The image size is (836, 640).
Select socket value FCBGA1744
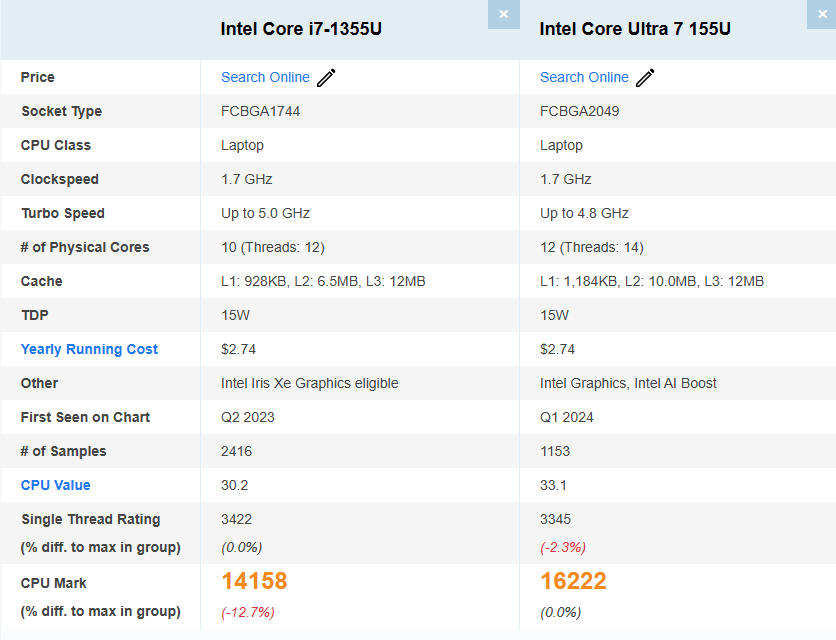[260, 111]
